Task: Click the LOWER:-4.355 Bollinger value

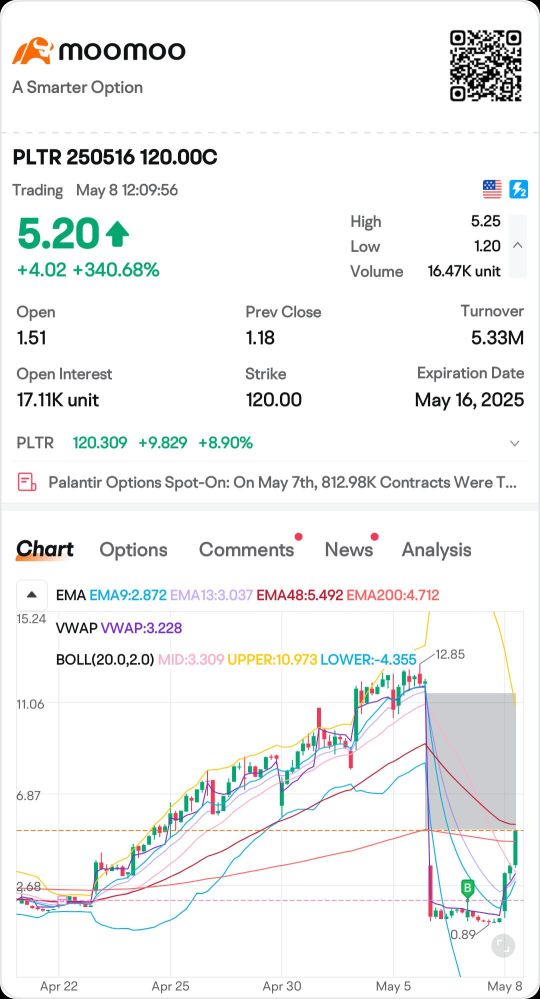Action: coord(369,659)
